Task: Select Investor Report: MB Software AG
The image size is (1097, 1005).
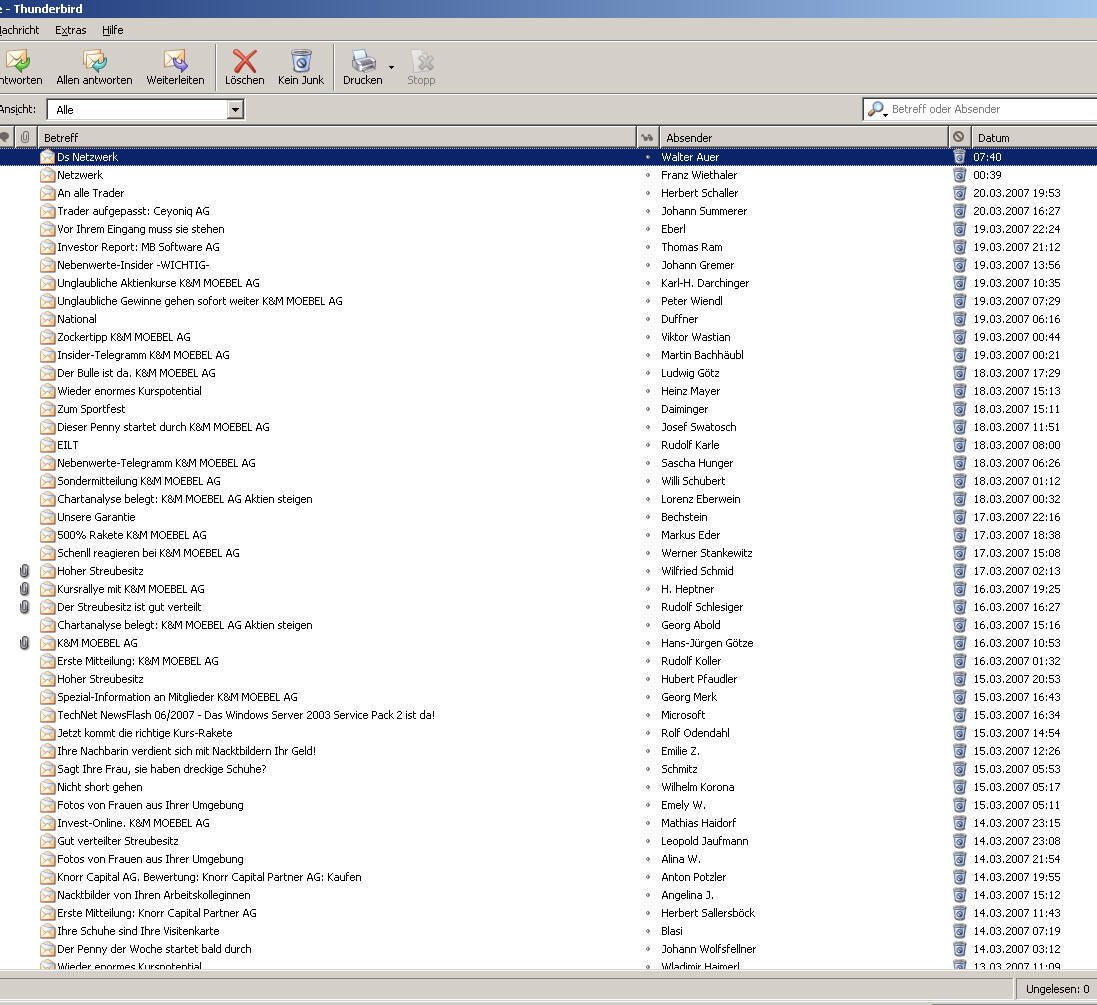Action: pyautogui.click(x=138, y=247)
